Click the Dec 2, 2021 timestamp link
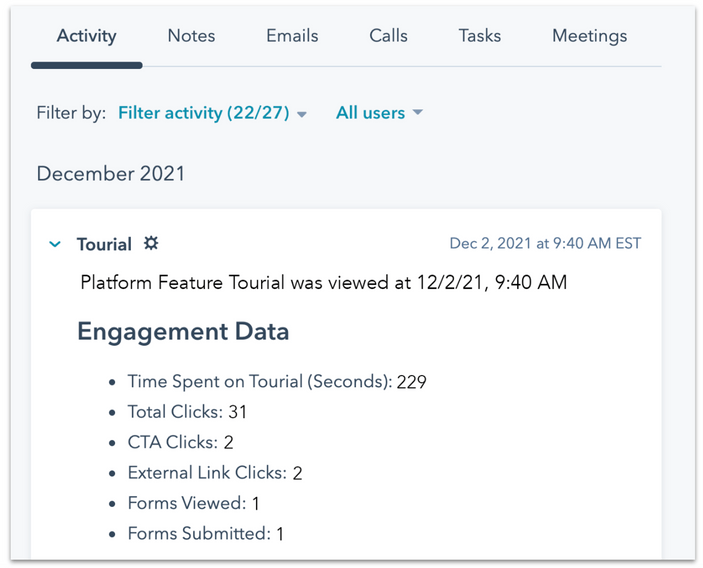This screenshot has height=568, width=703. pos(545,243)
